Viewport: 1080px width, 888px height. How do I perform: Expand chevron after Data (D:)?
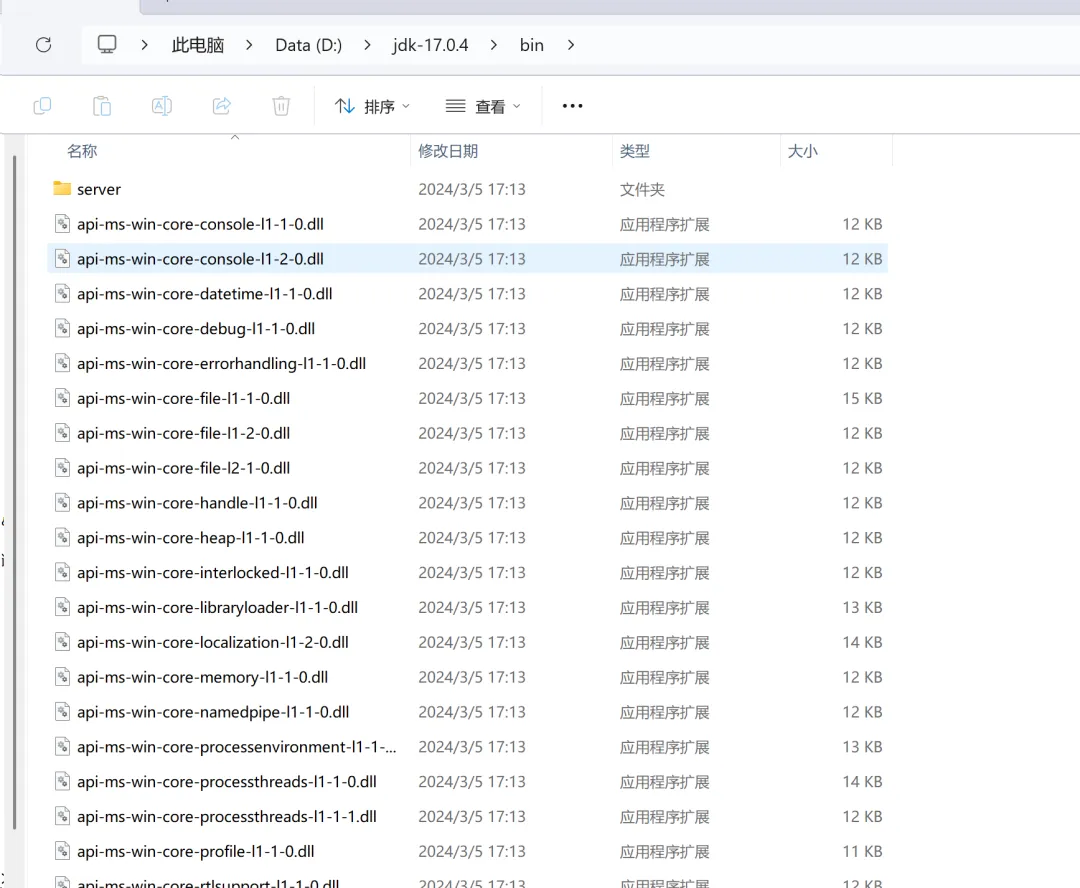[367, 45]
